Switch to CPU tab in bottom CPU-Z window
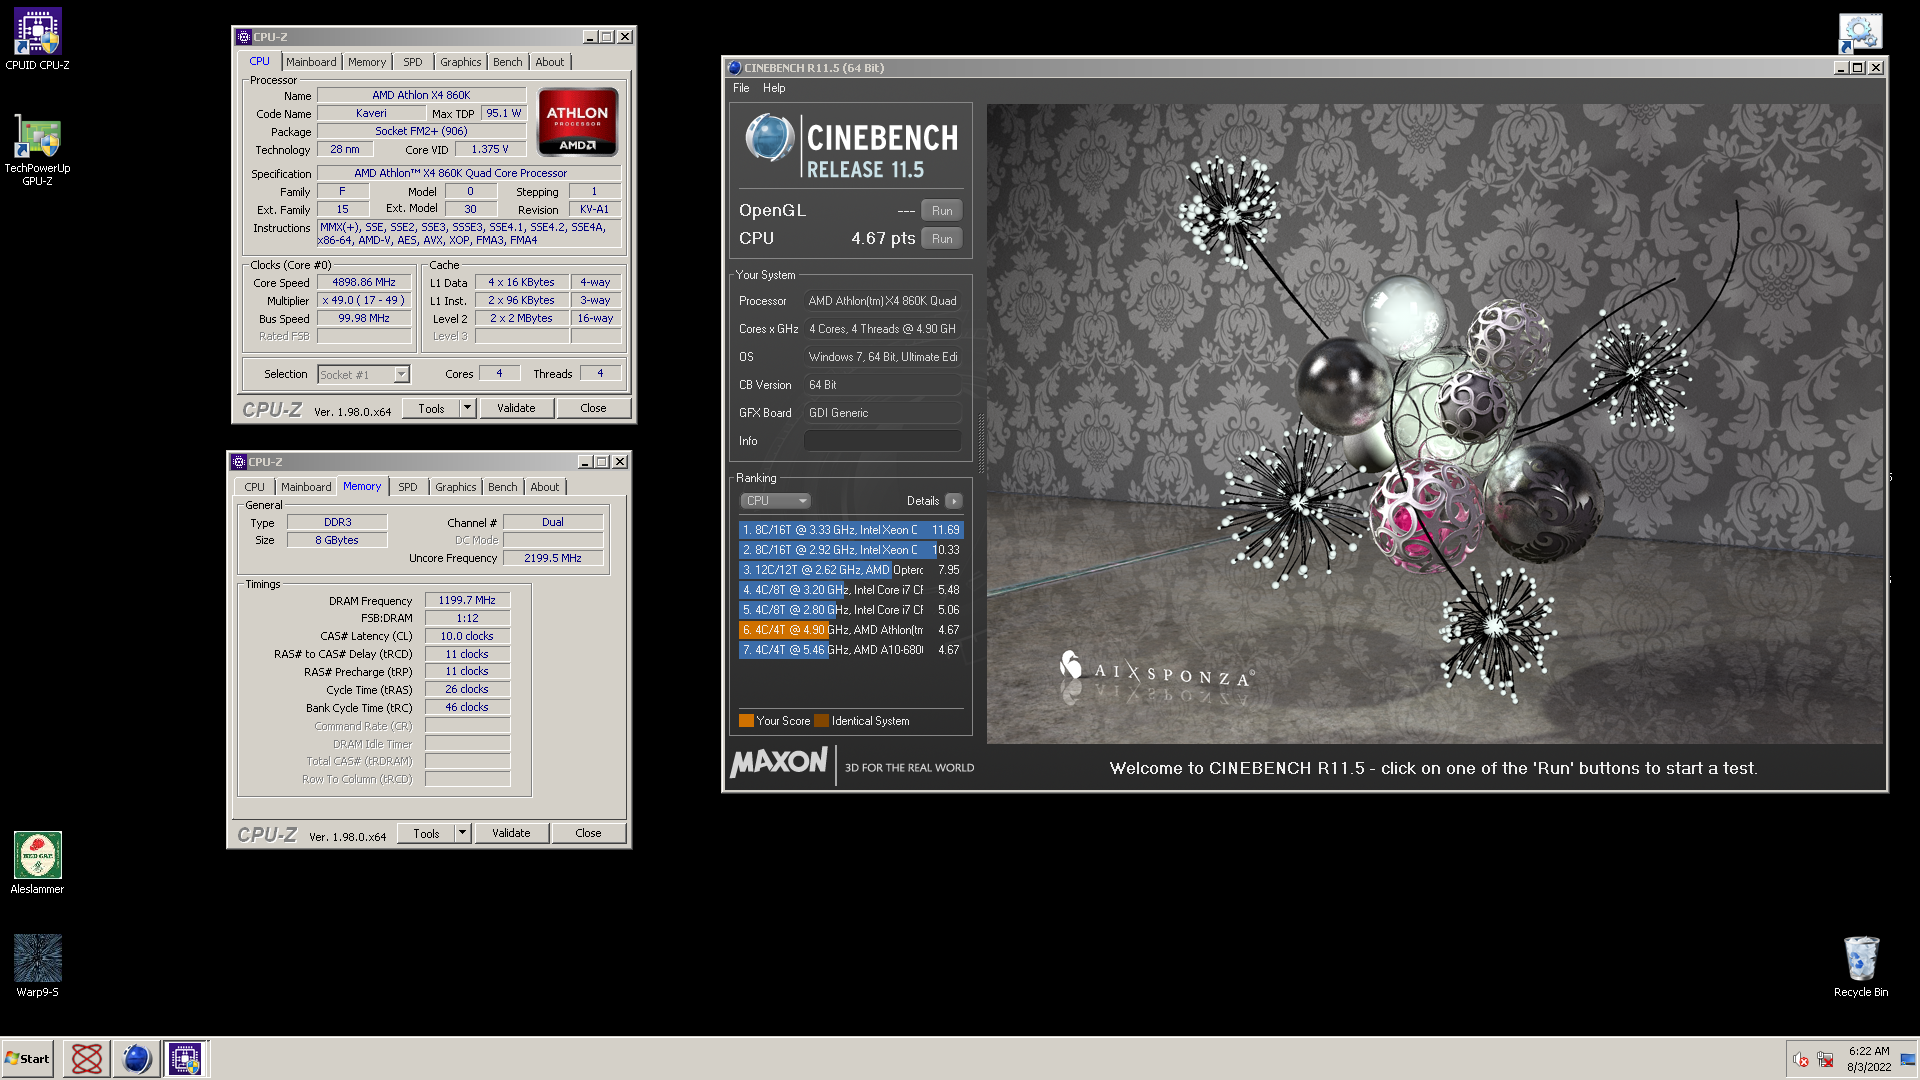The image size is (1920, 1080). tap(255, 487)
